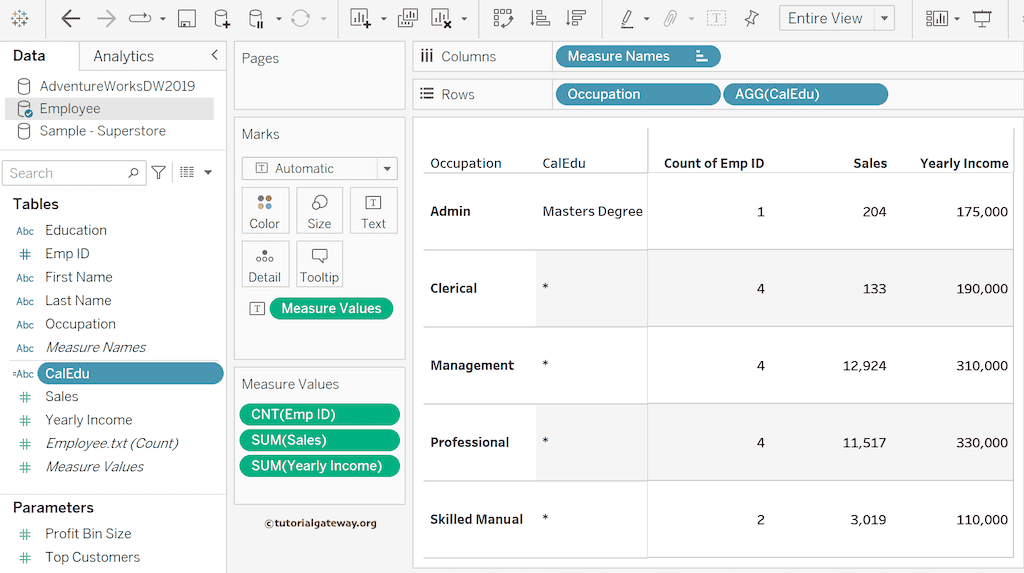
Task: Open the Entire View fit dropdown
Action: [884, 19]
